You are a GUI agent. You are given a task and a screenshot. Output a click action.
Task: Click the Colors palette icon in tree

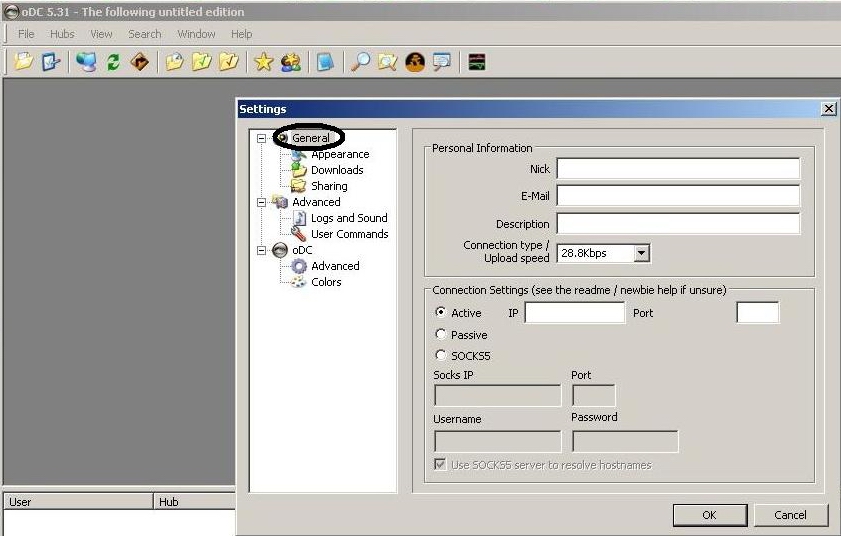point(298,282)
